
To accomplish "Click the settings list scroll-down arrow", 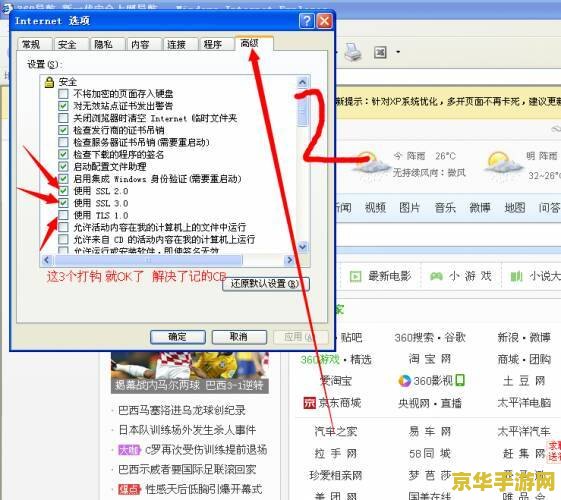I will pos(303,247).
